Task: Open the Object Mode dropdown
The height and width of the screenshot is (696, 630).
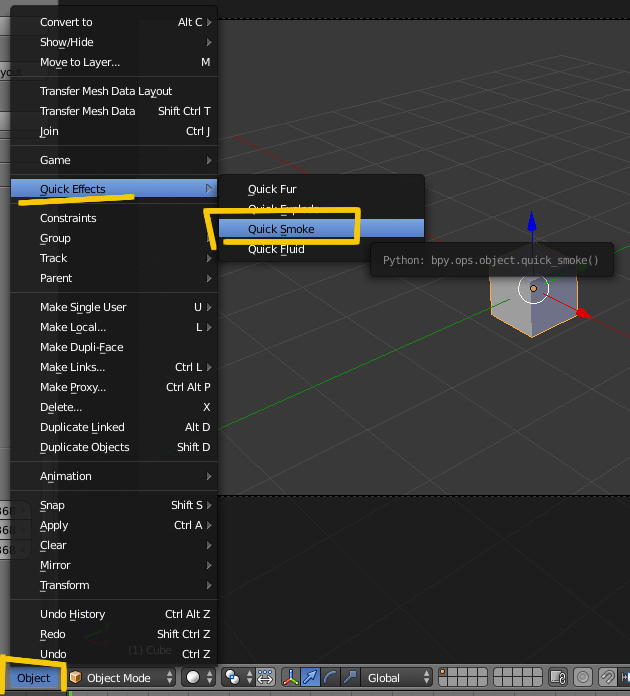Action: point(121,677)
